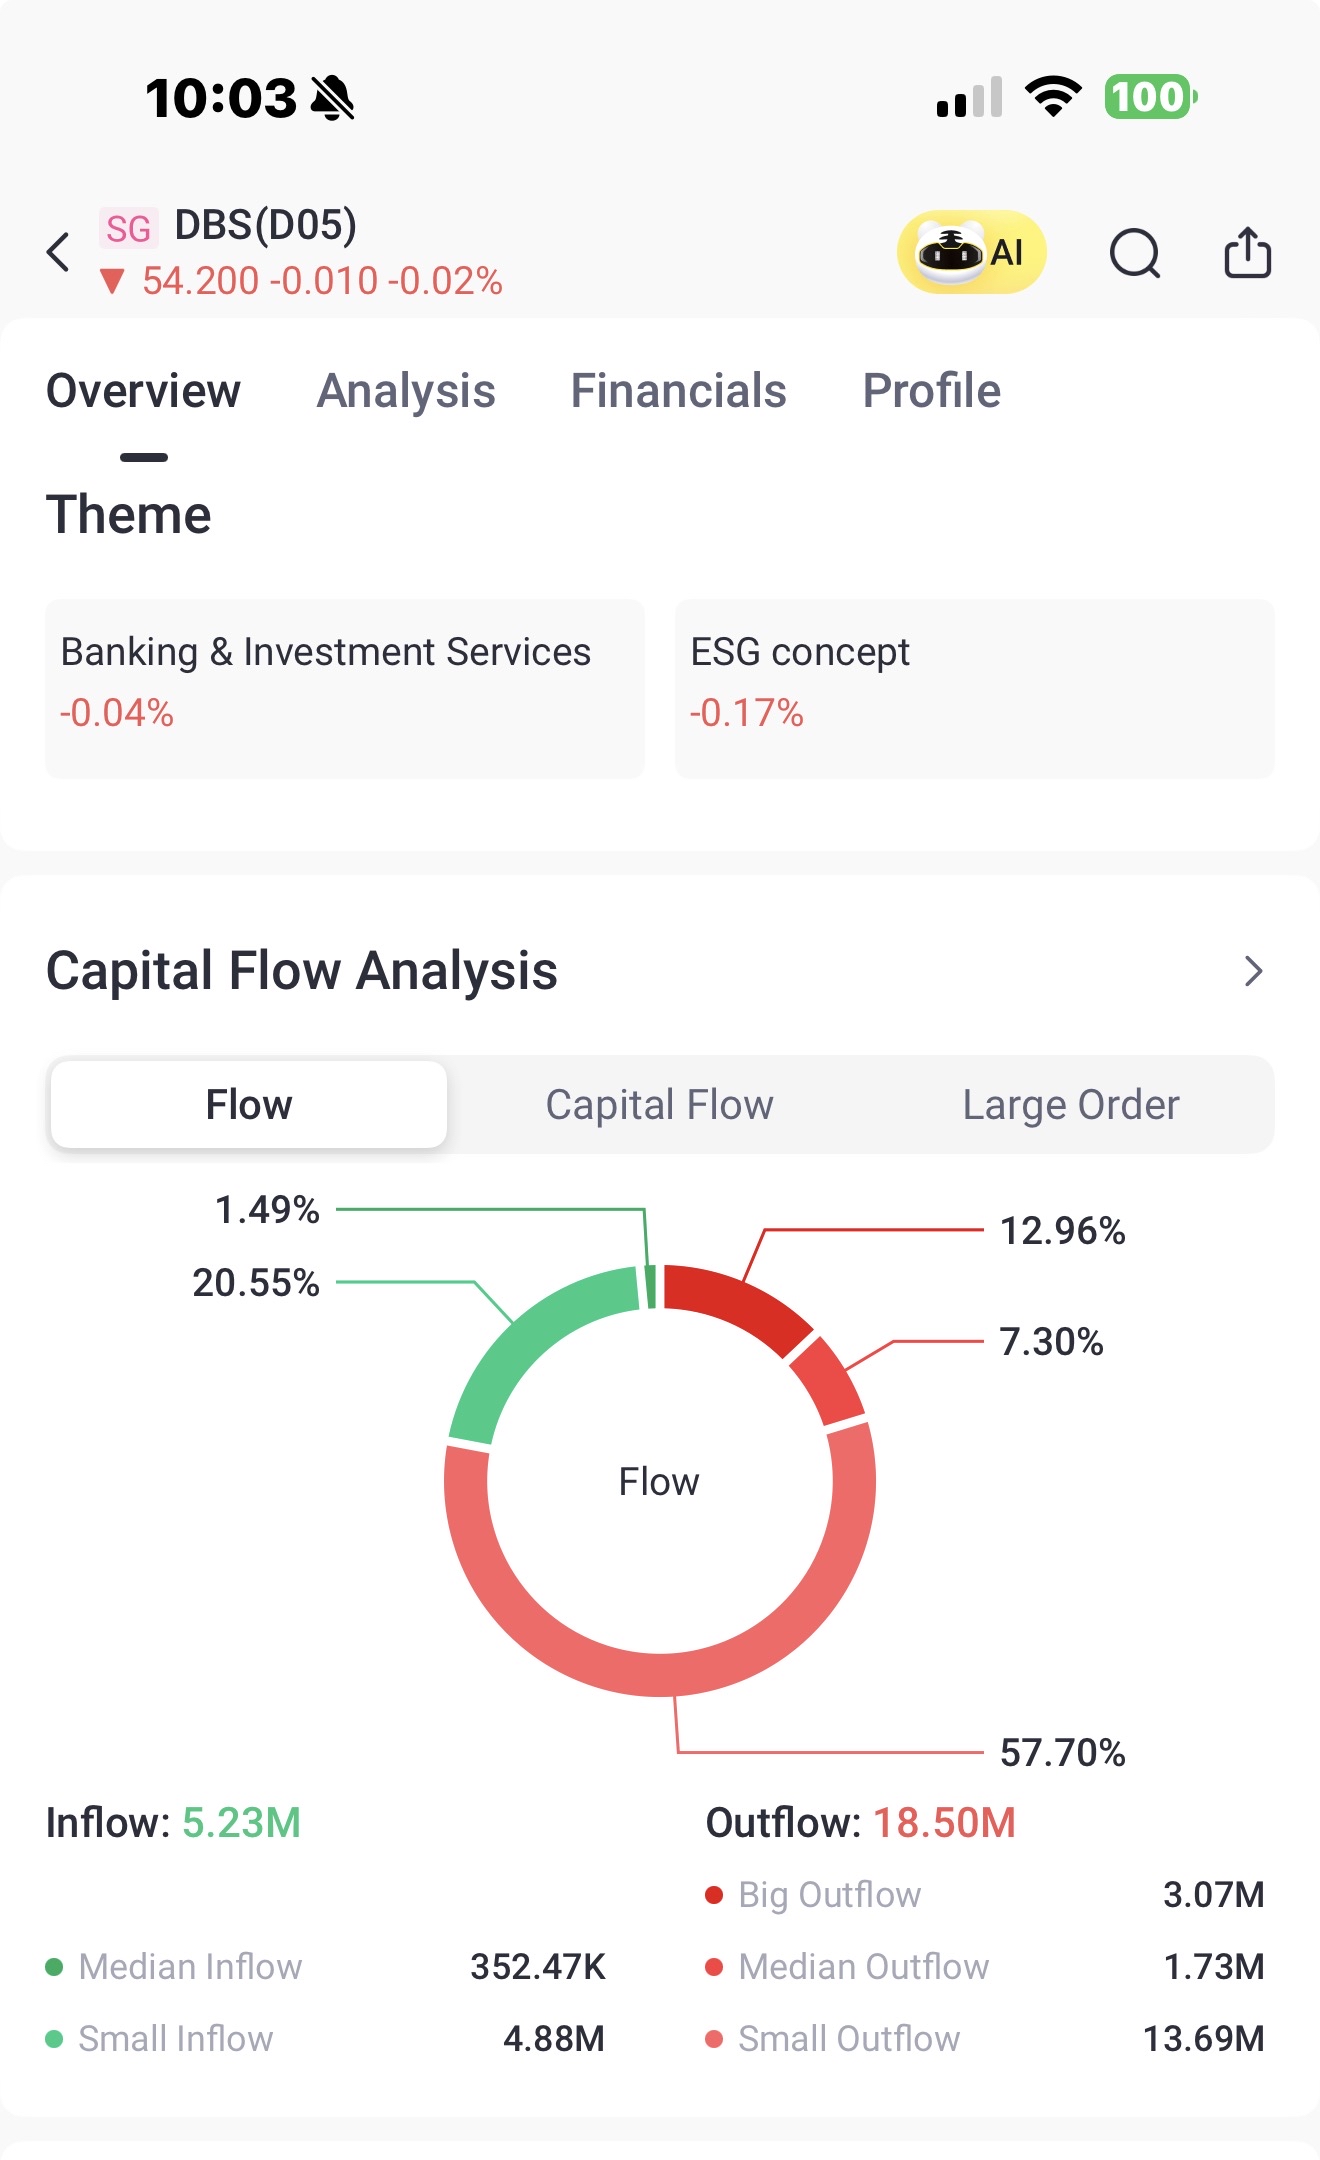Tap the search magnifier icon
The height and width of the screenshot is (2160, 1320).
click(x=1135, y=253)
